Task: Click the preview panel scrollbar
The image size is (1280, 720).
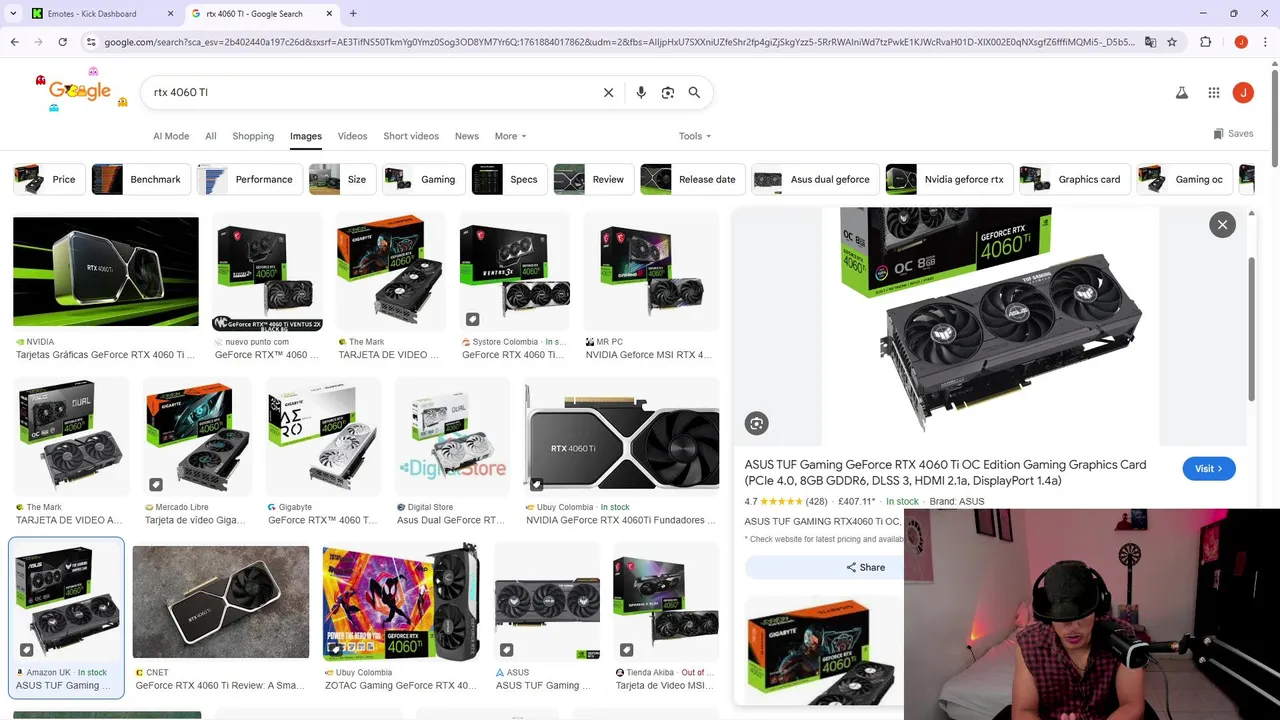Action: (1251, 330)
